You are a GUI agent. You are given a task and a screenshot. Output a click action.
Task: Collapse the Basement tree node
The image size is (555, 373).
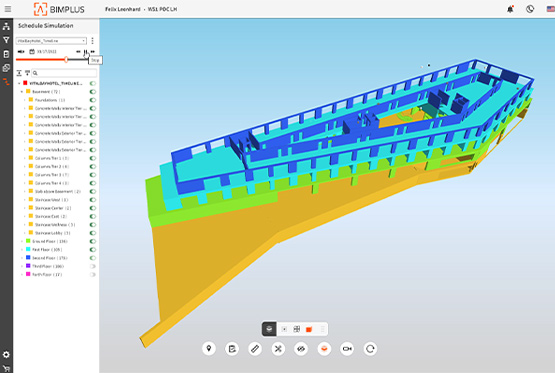(22, 92)
